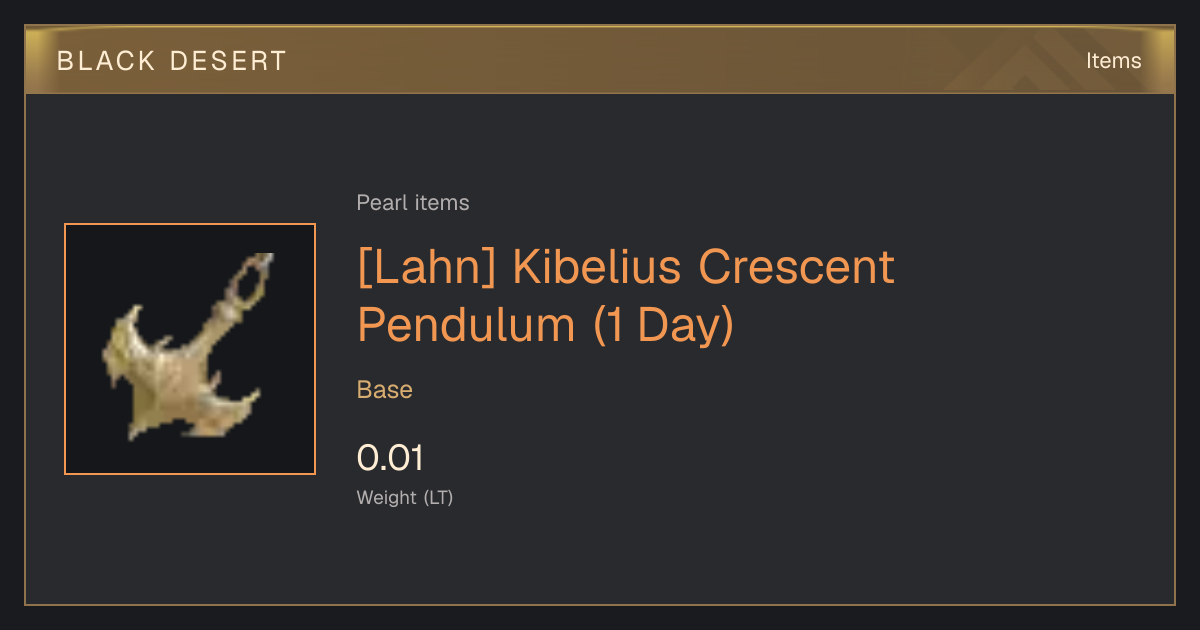Viewport: 1200px width, 630px height.
Task: Click the (1 Day) duration text
Action: click(x=663, y=326)
